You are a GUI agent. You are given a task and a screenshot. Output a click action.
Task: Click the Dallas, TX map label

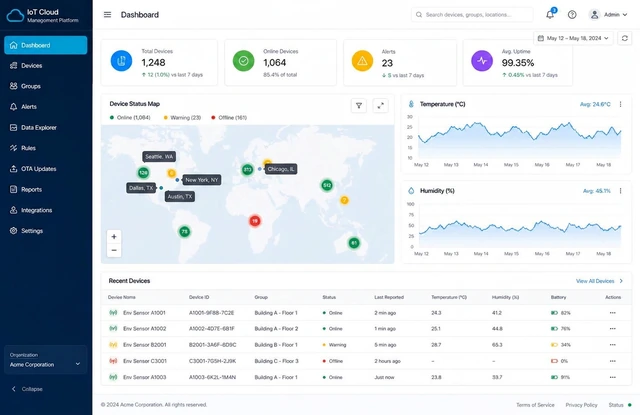(141, 188)
